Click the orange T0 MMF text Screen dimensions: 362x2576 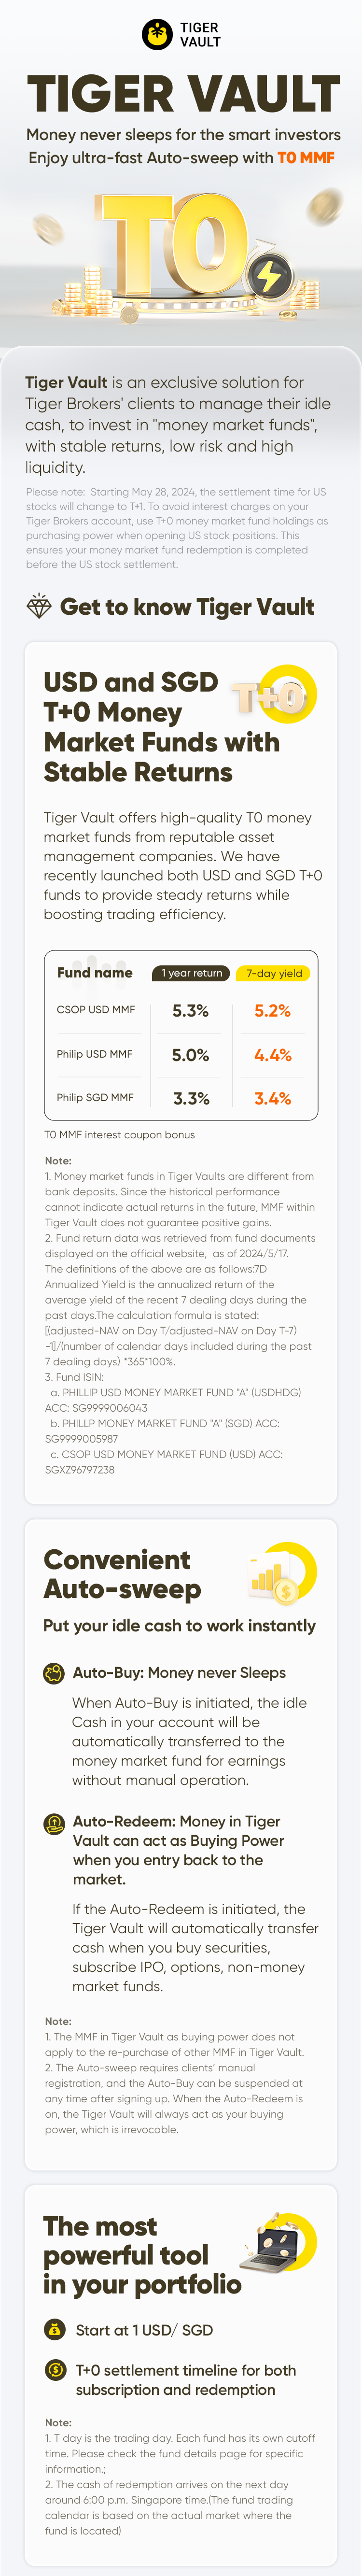click(x=306, y=157)
